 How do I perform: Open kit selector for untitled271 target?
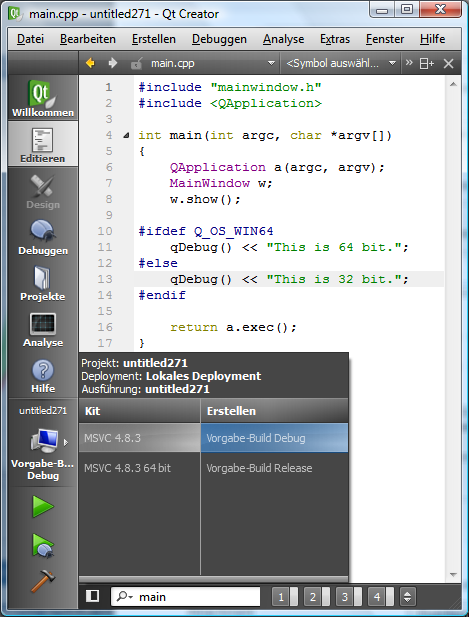[x=42, y=443]
